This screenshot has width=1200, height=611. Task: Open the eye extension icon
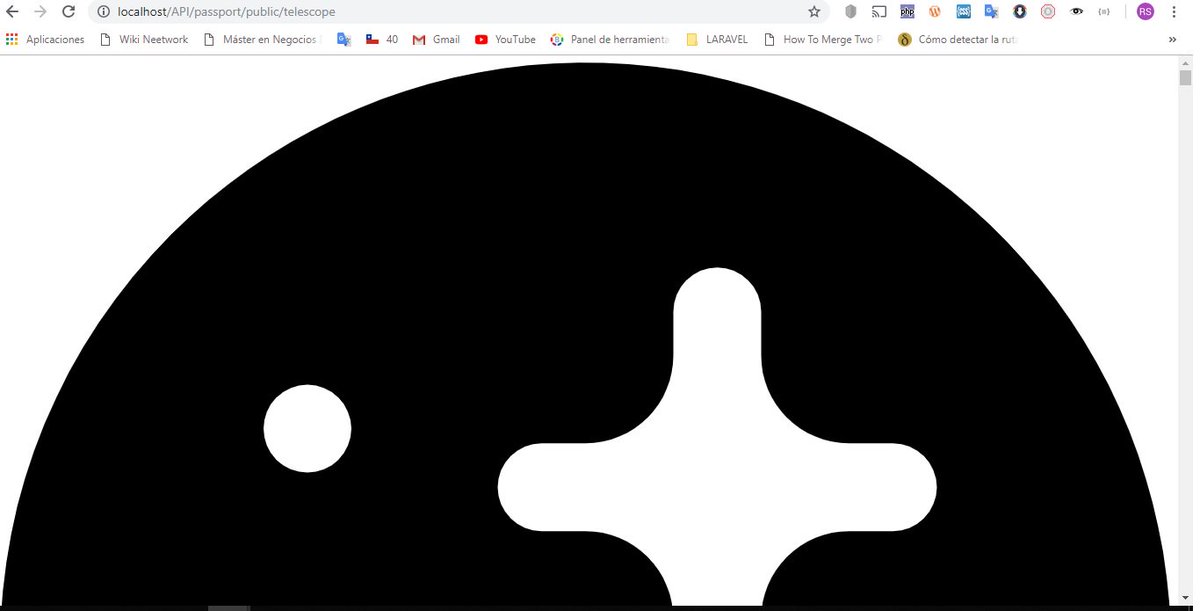1076,12
